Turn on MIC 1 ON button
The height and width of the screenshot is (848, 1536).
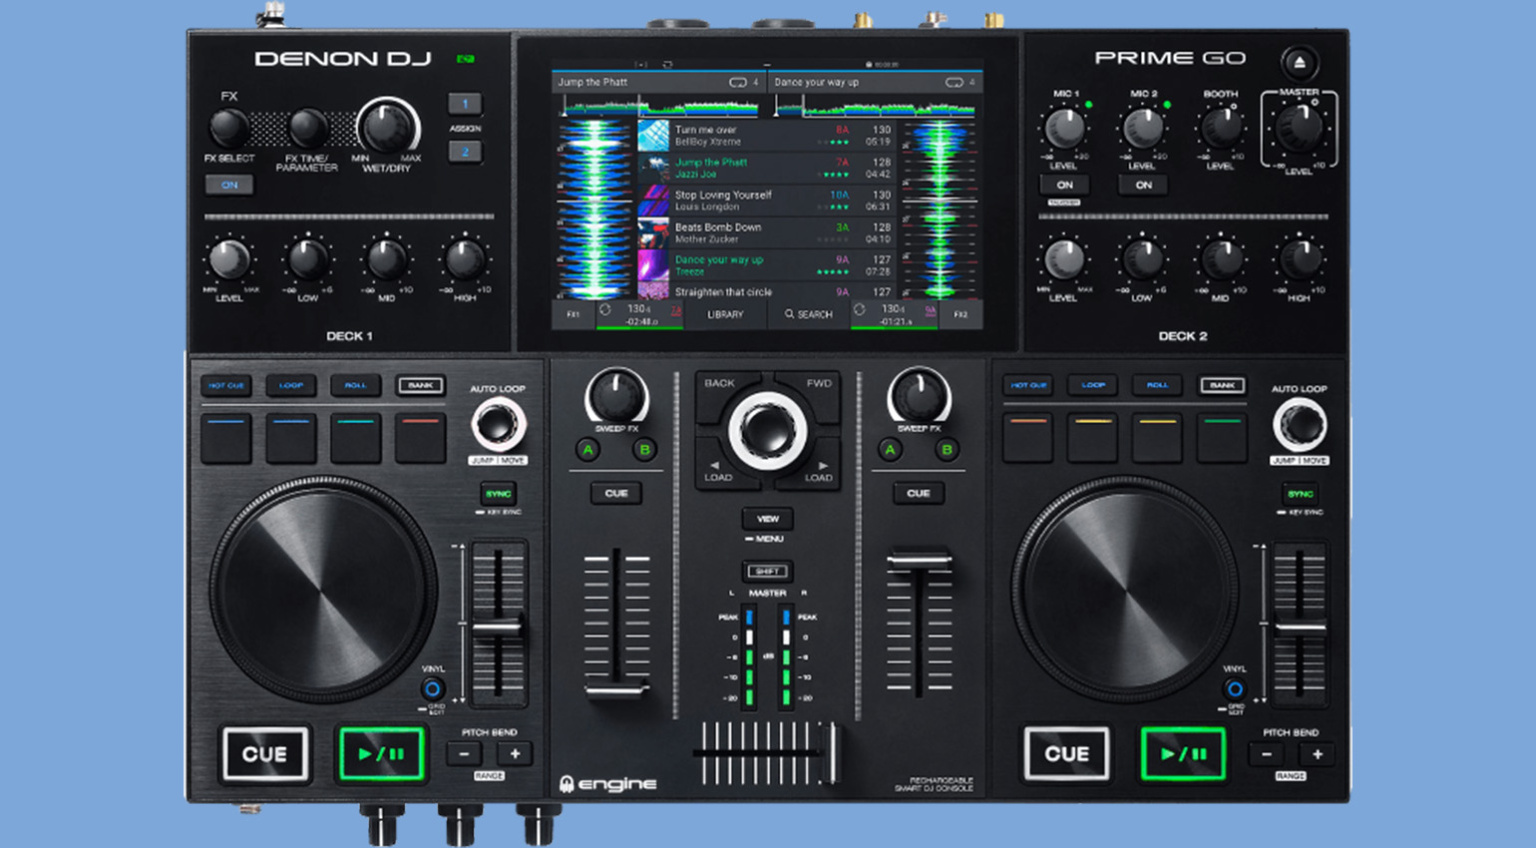pyautogui.click(x=1064, y=185)
